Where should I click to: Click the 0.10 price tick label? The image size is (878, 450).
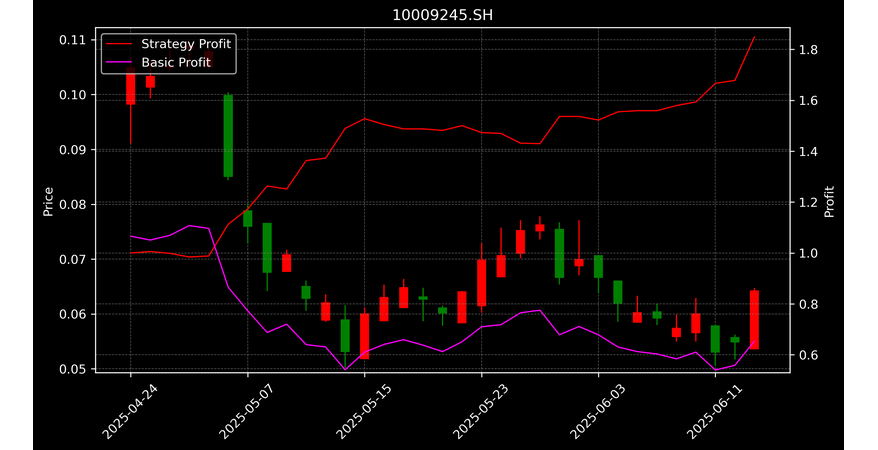click(x=73, y=95)
